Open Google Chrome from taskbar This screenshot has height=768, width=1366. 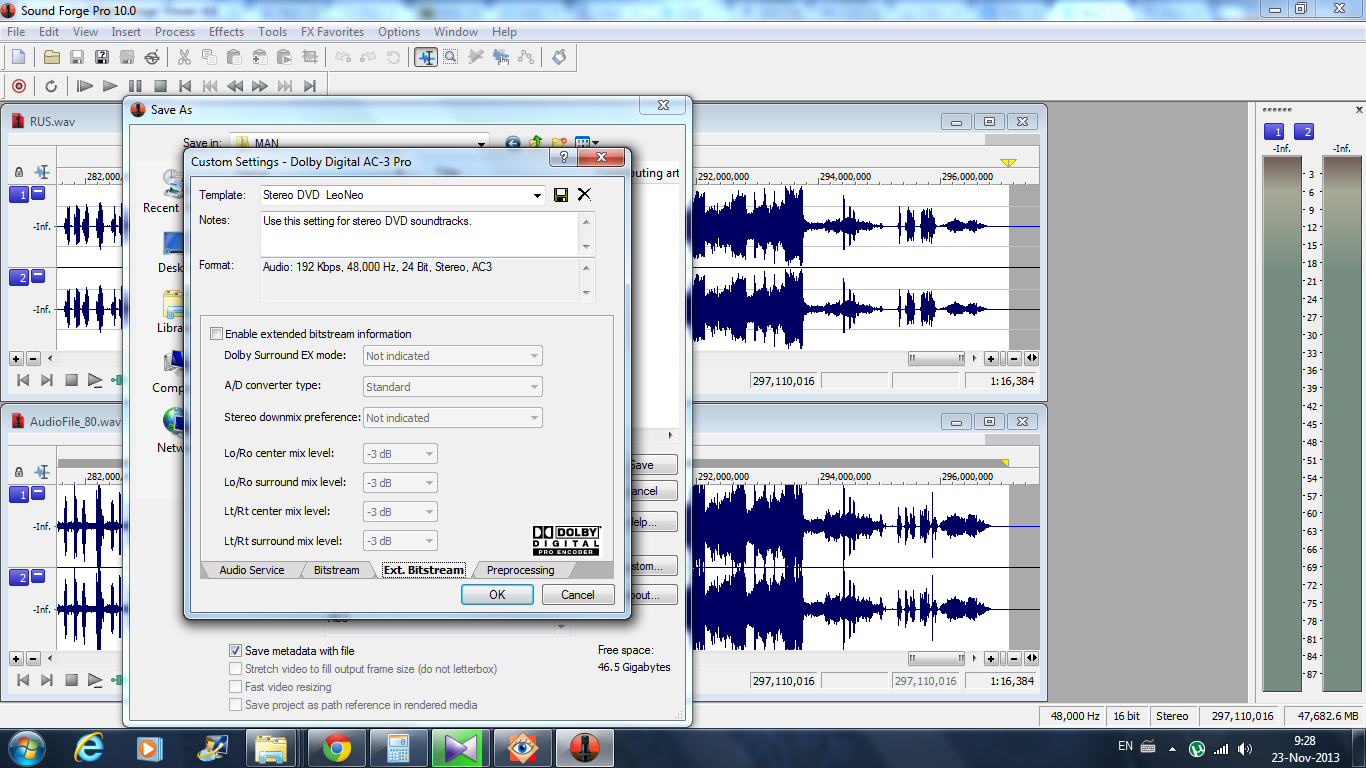coord(336,748)
